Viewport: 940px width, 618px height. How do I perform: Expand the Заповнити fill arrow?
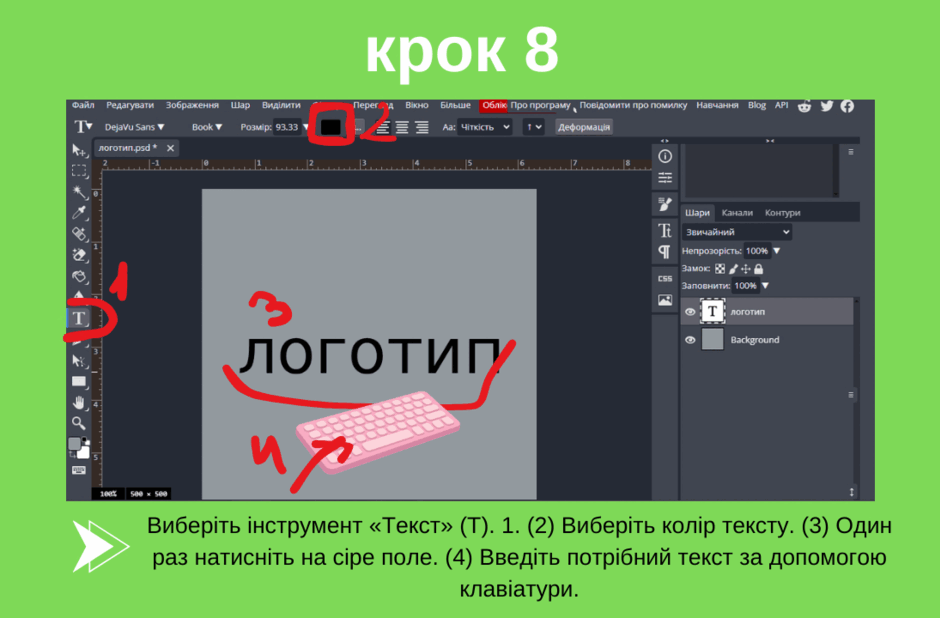pyautogui.click(x=766, y=286)
